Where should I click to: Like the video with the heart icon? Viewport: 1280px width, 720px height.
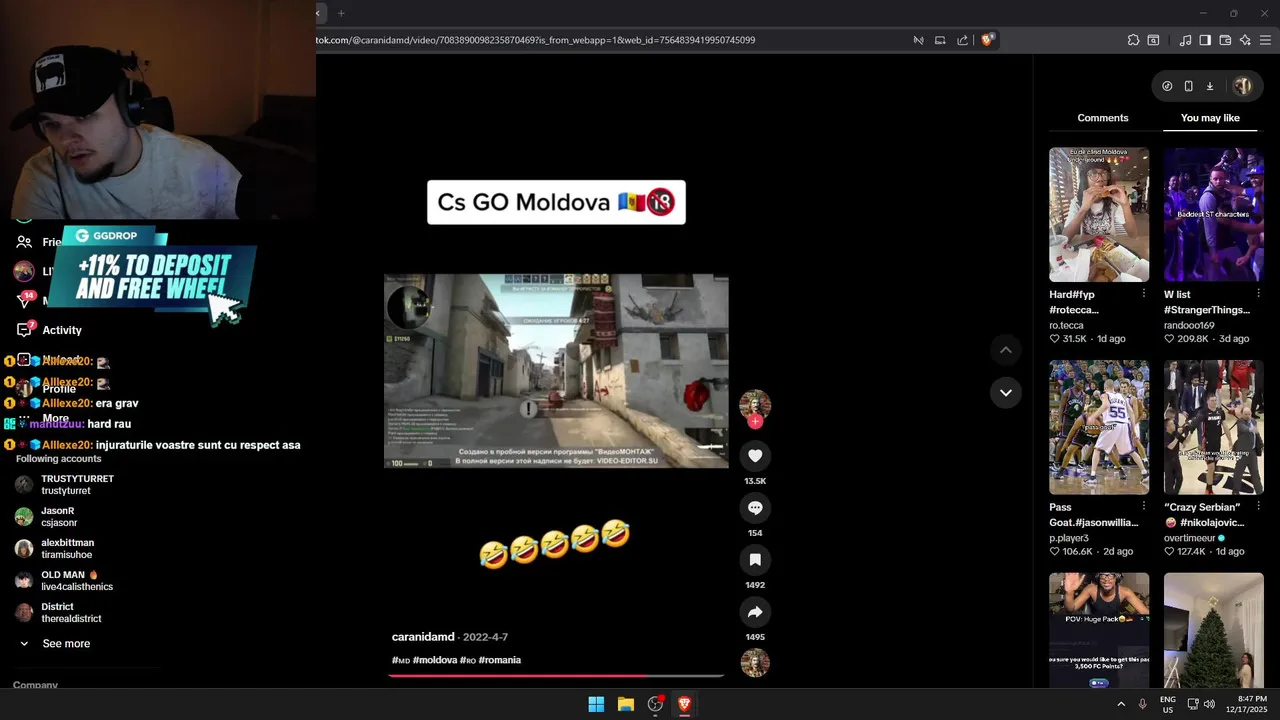click(755, 456)
